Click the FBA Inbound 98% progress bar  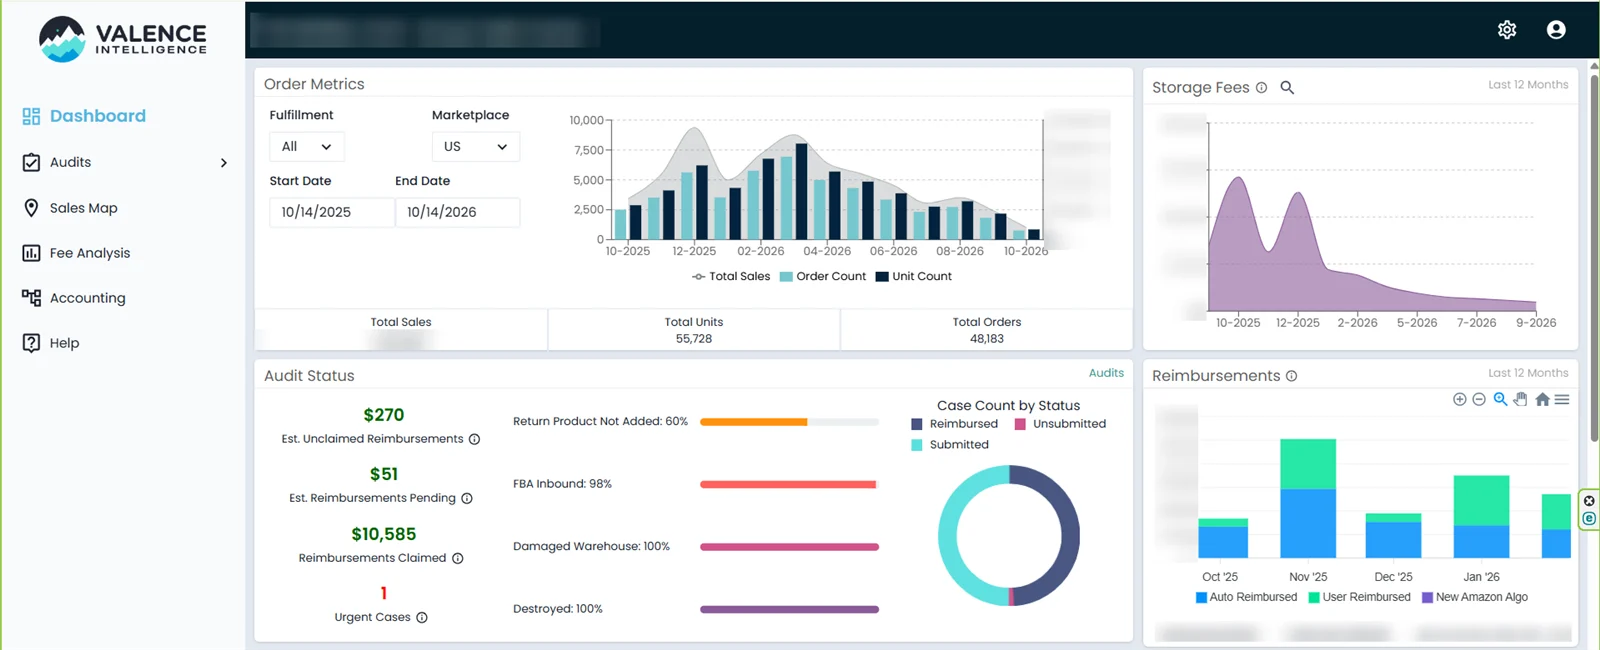tap(789, 485)
